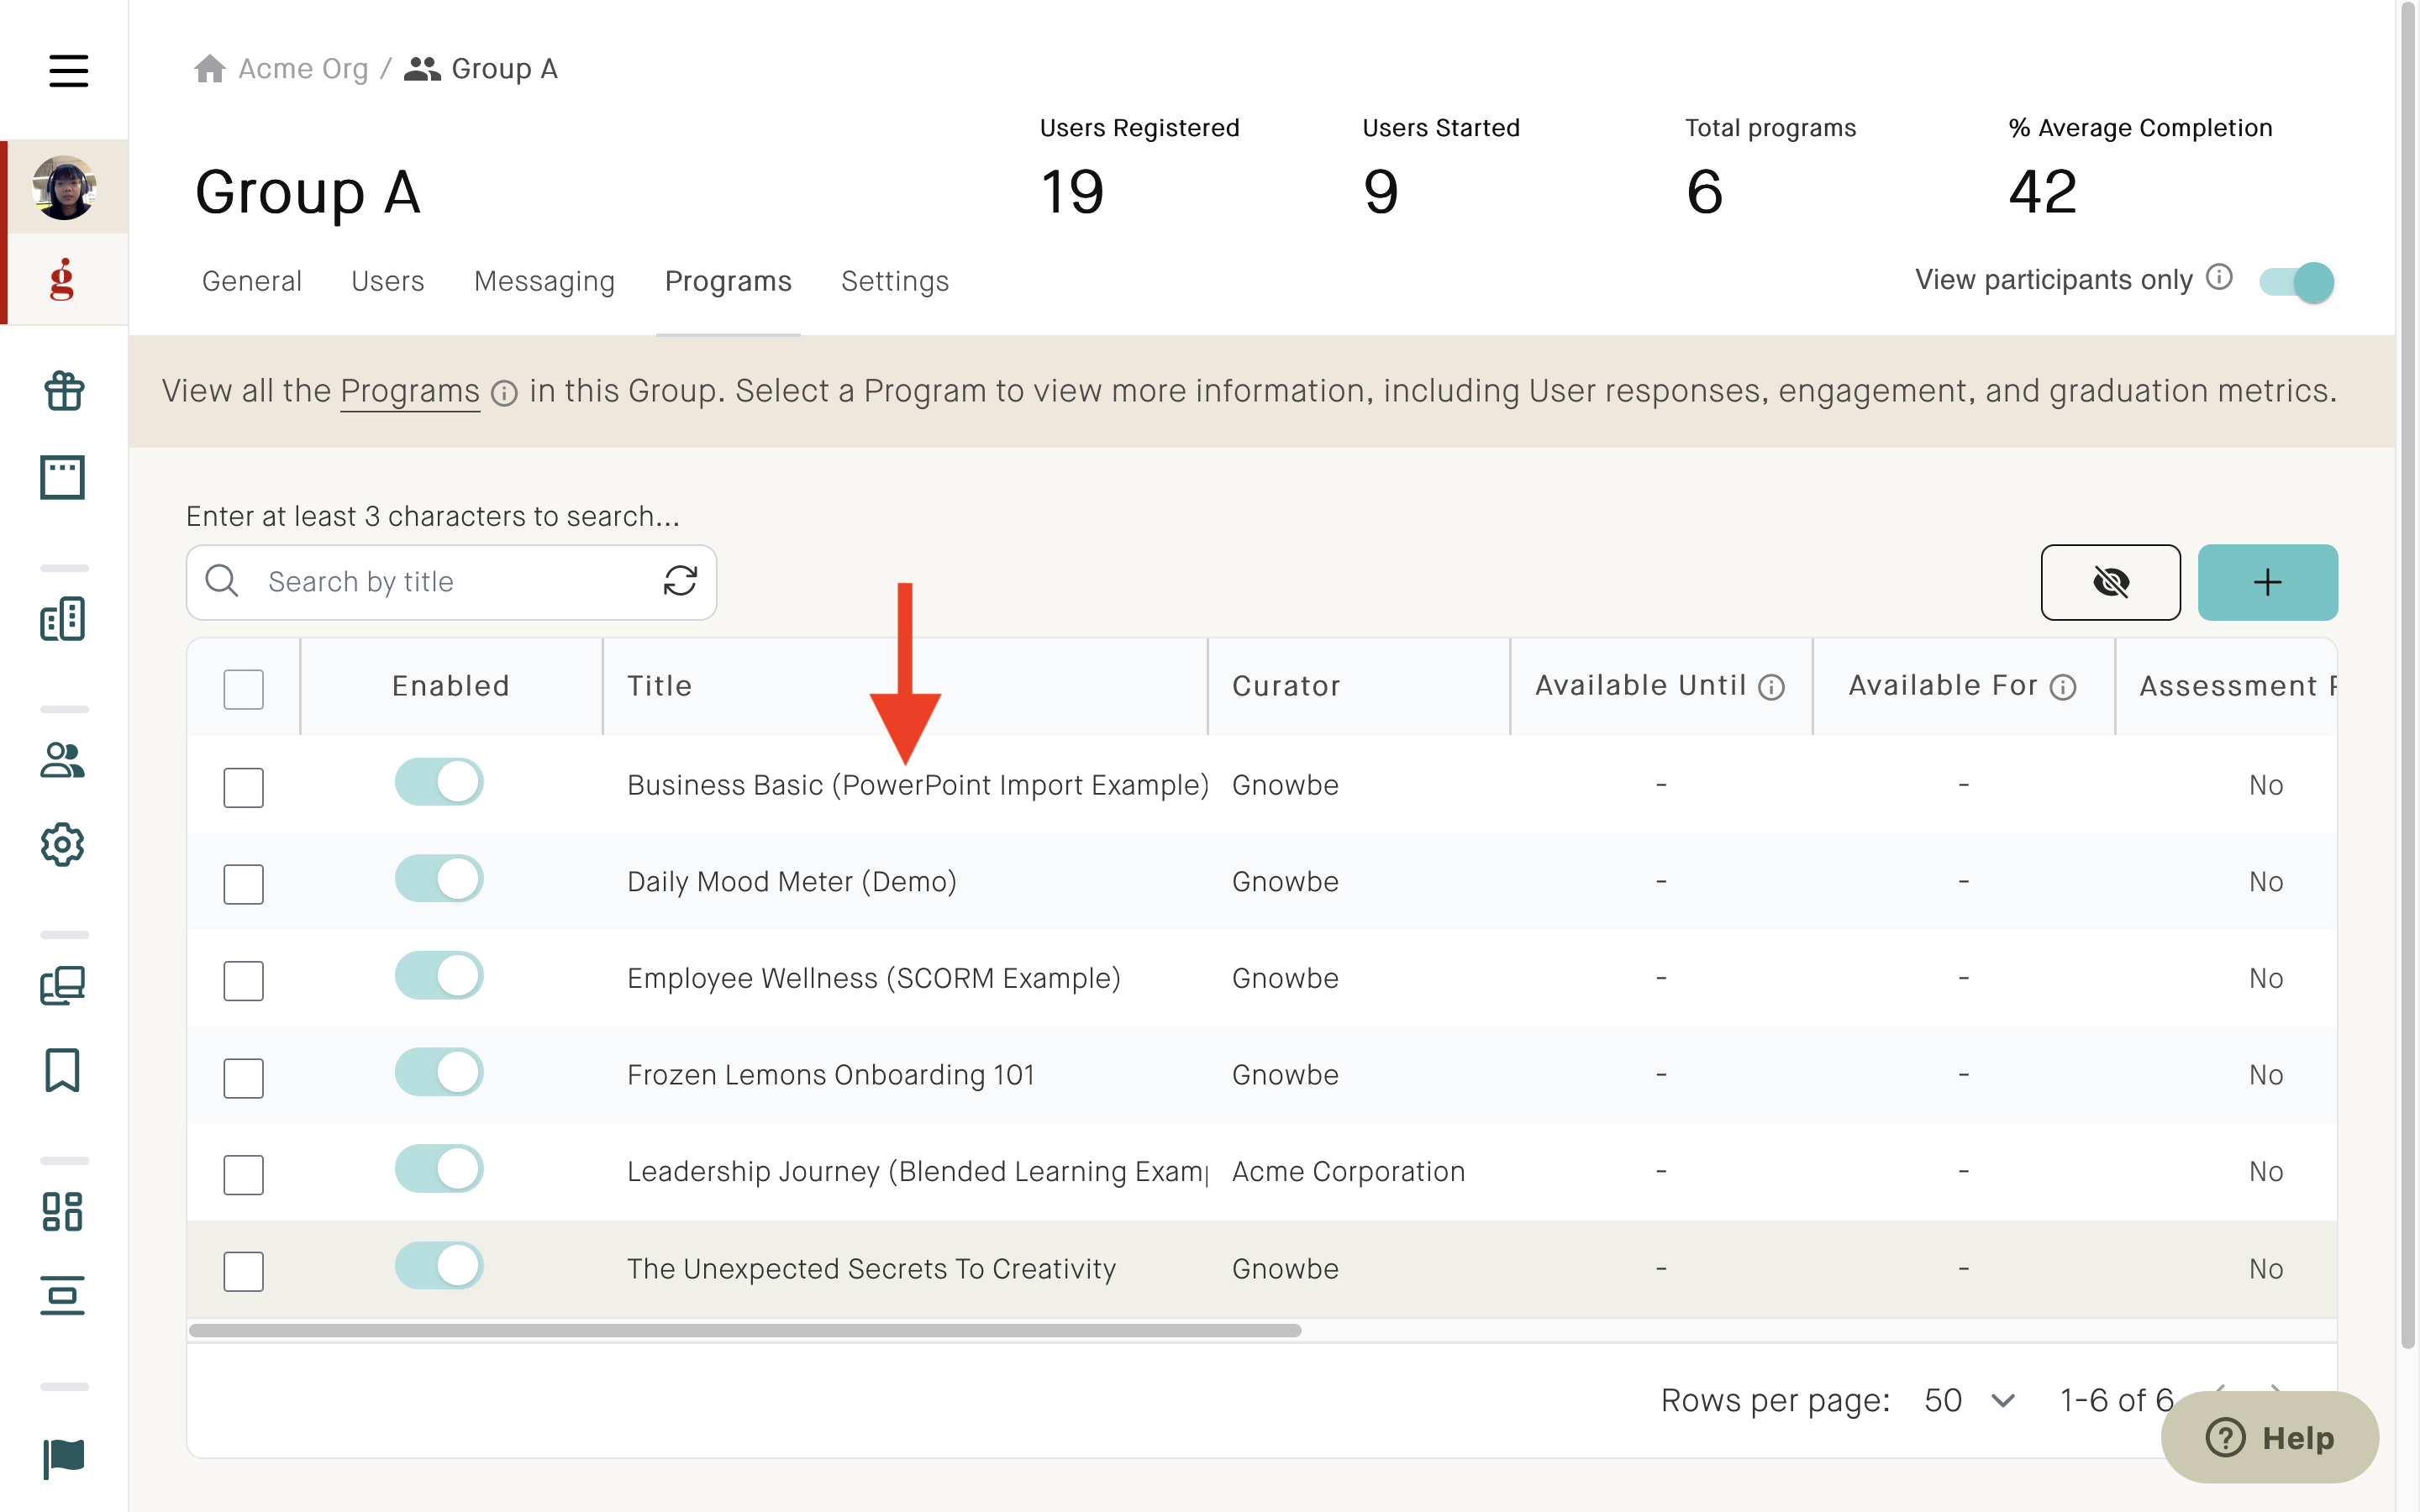Click the search magnifier icon
Viewport: 2420px width, 1512px height.
(221, 581)
